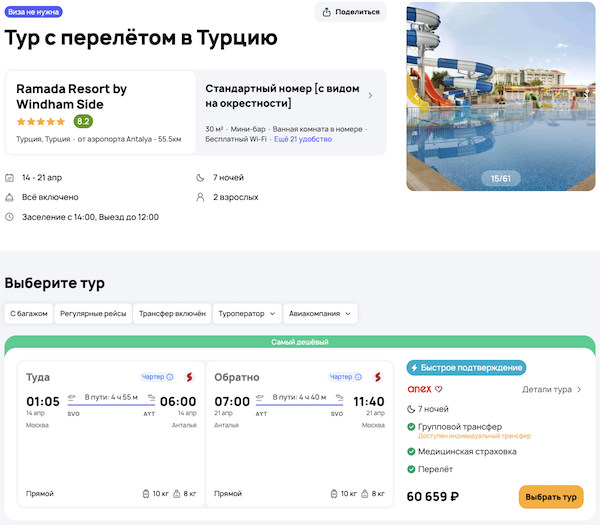The image size is (600, 525).
Task: Expand the Туроператор dropdown
Action: 247,313
